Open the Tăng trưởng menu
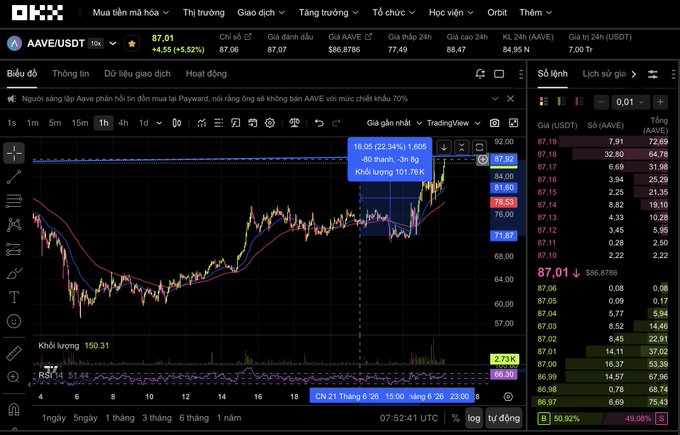Viewport: 680px width, 435px height. coord(328,13)
